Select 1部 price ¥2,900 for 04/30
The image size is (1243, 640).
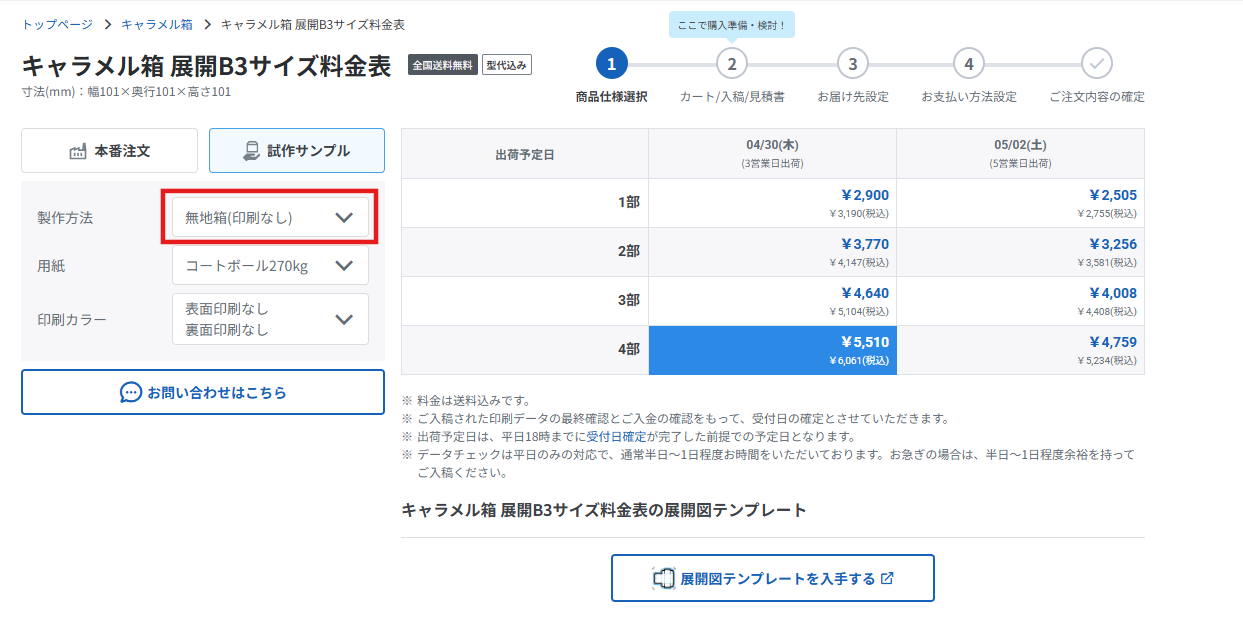pos(773,203)
